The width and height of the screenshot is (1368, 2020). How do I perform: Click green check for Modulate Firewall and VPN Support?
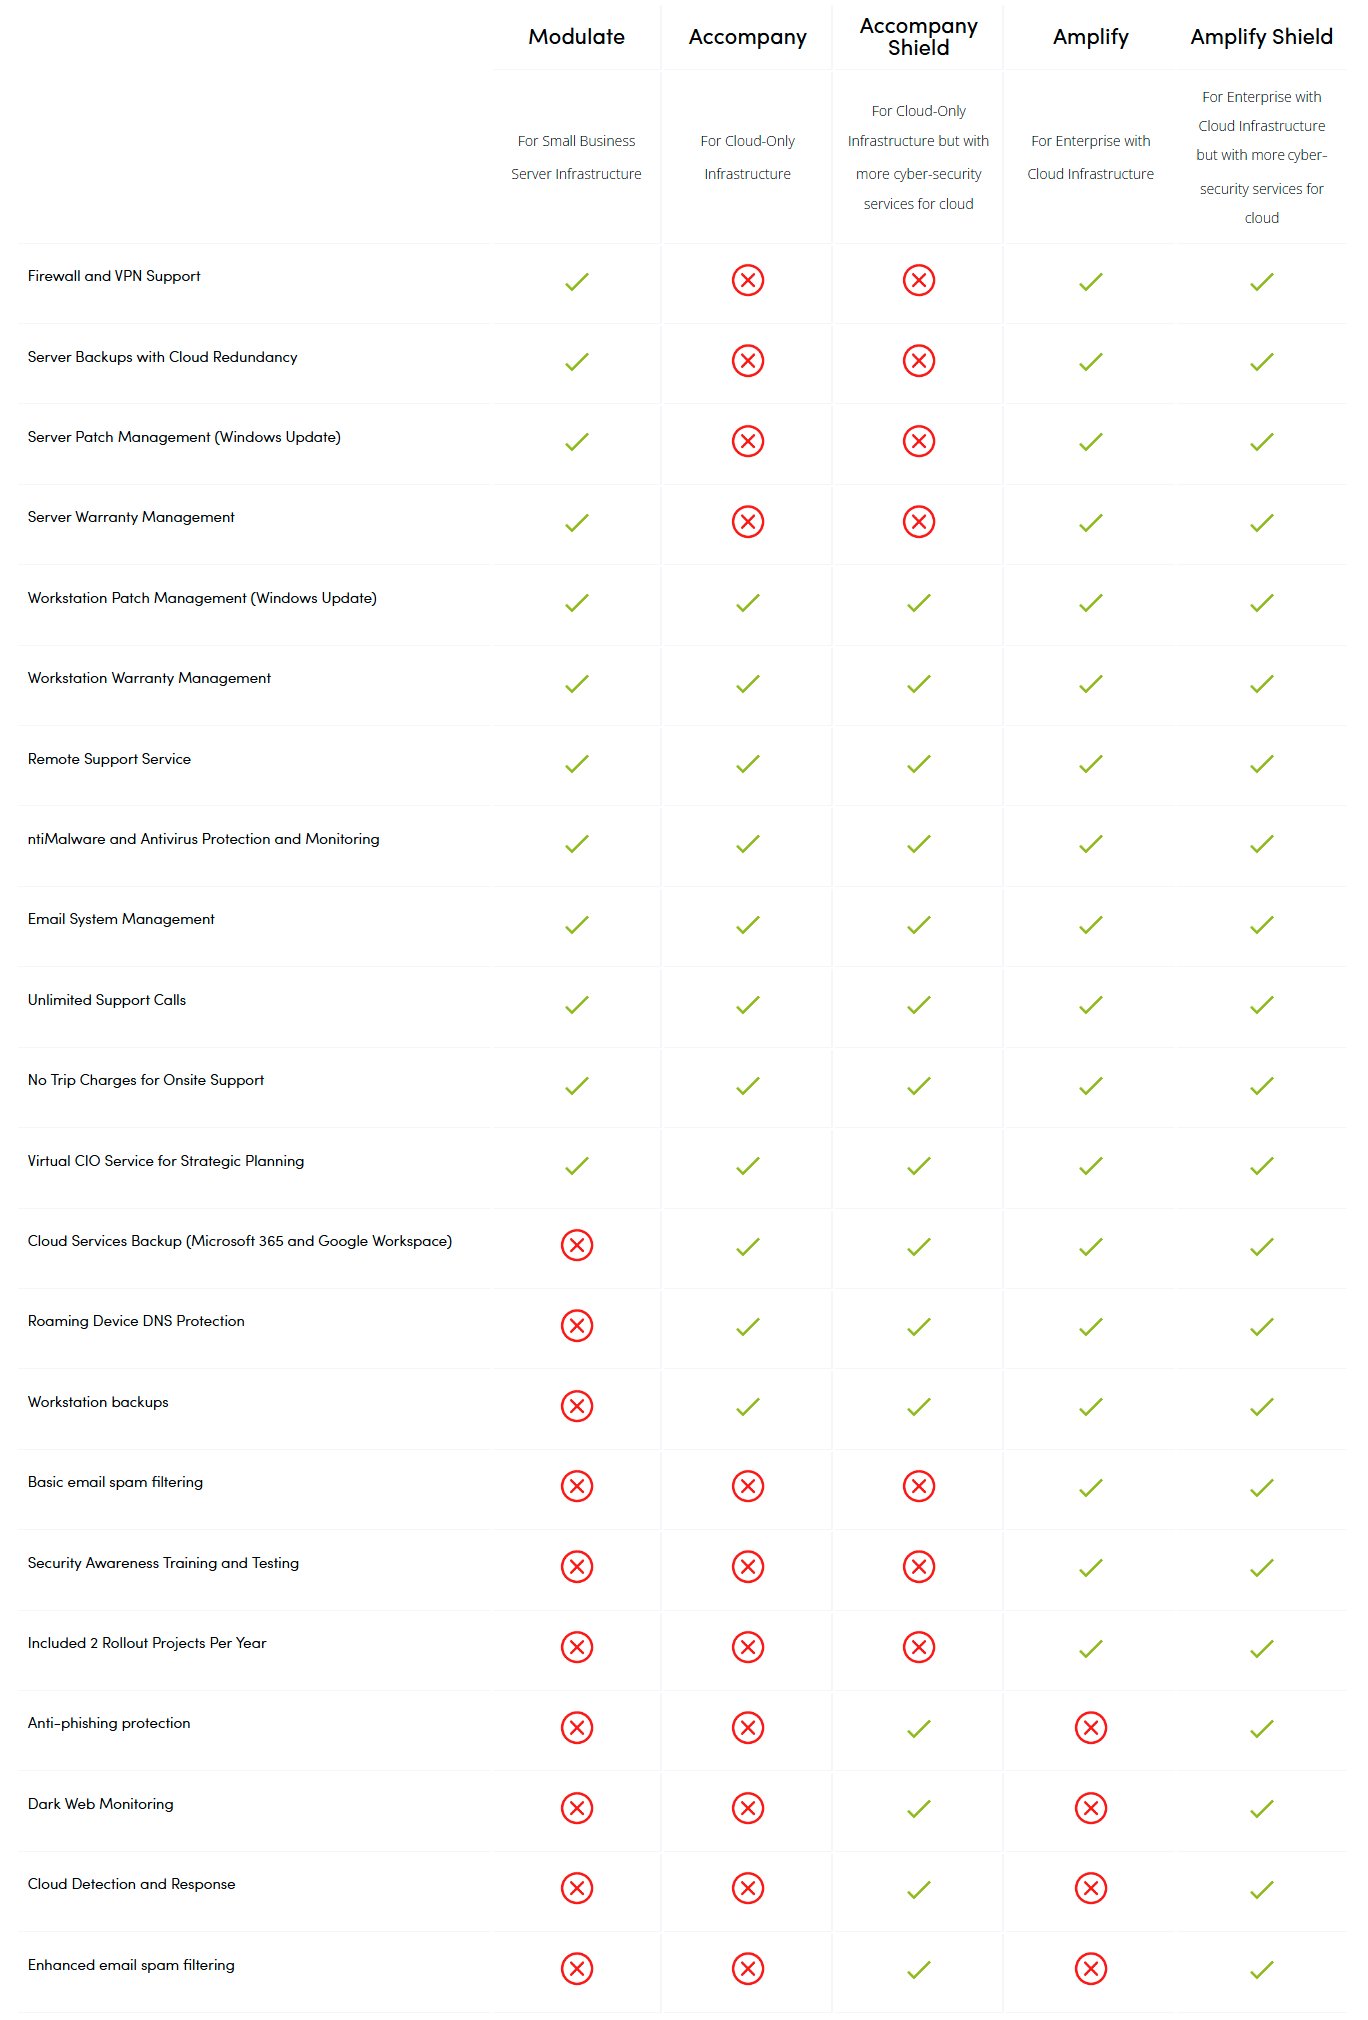click(x=577, y=282)
